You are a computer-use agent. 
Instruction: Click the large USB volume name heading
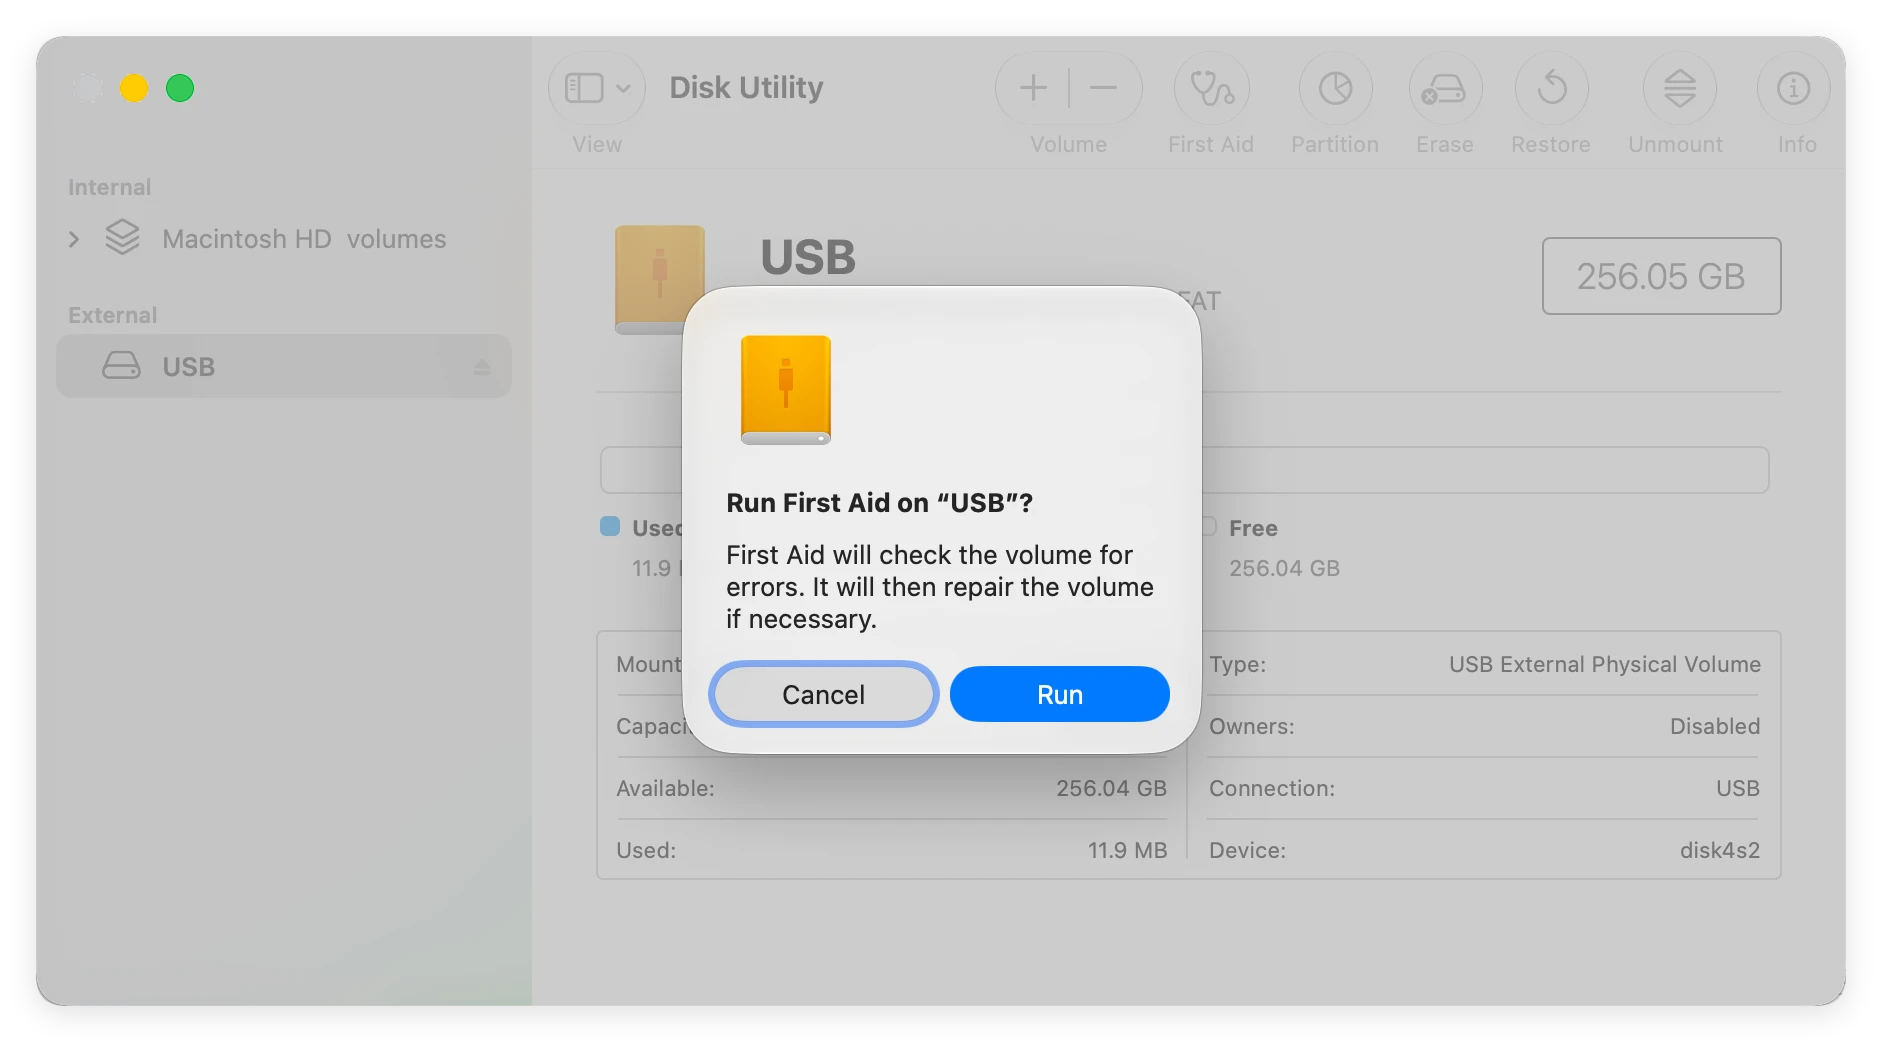coord(808,257)
